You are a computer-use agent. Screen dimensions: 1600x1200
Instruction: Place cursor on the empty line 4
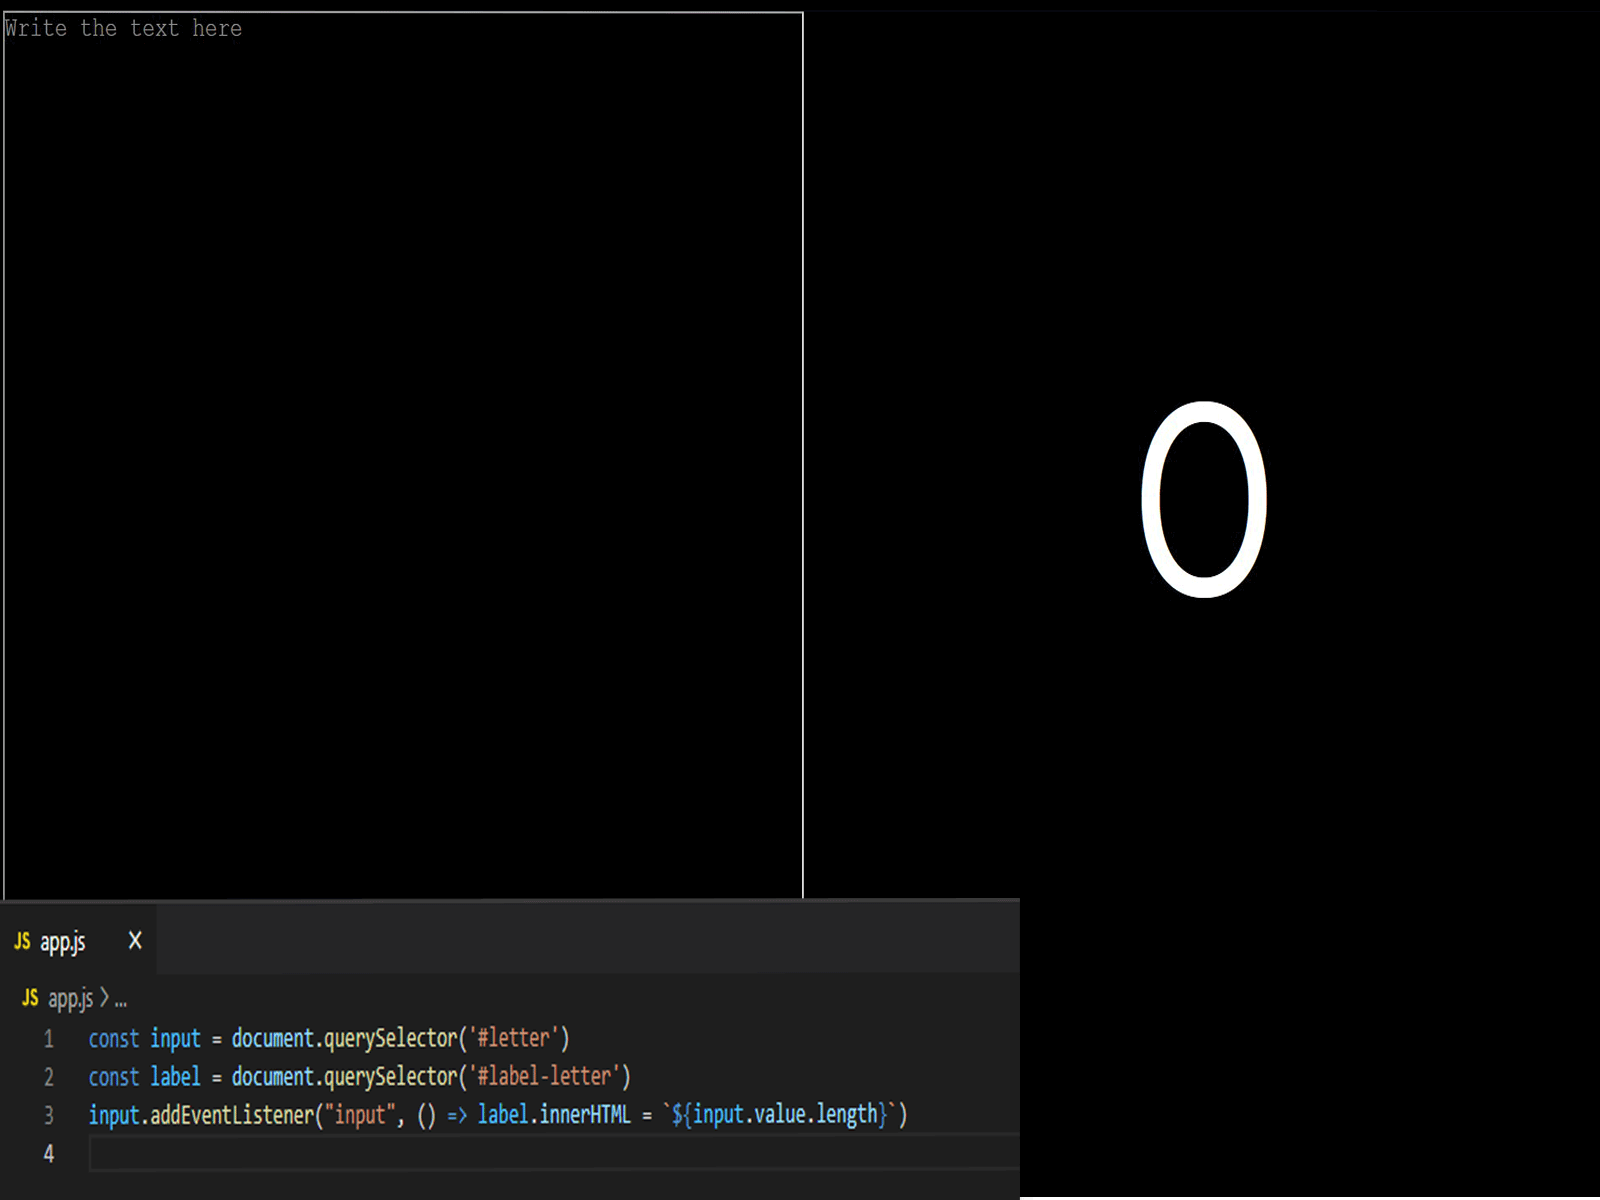(554, 1153)
